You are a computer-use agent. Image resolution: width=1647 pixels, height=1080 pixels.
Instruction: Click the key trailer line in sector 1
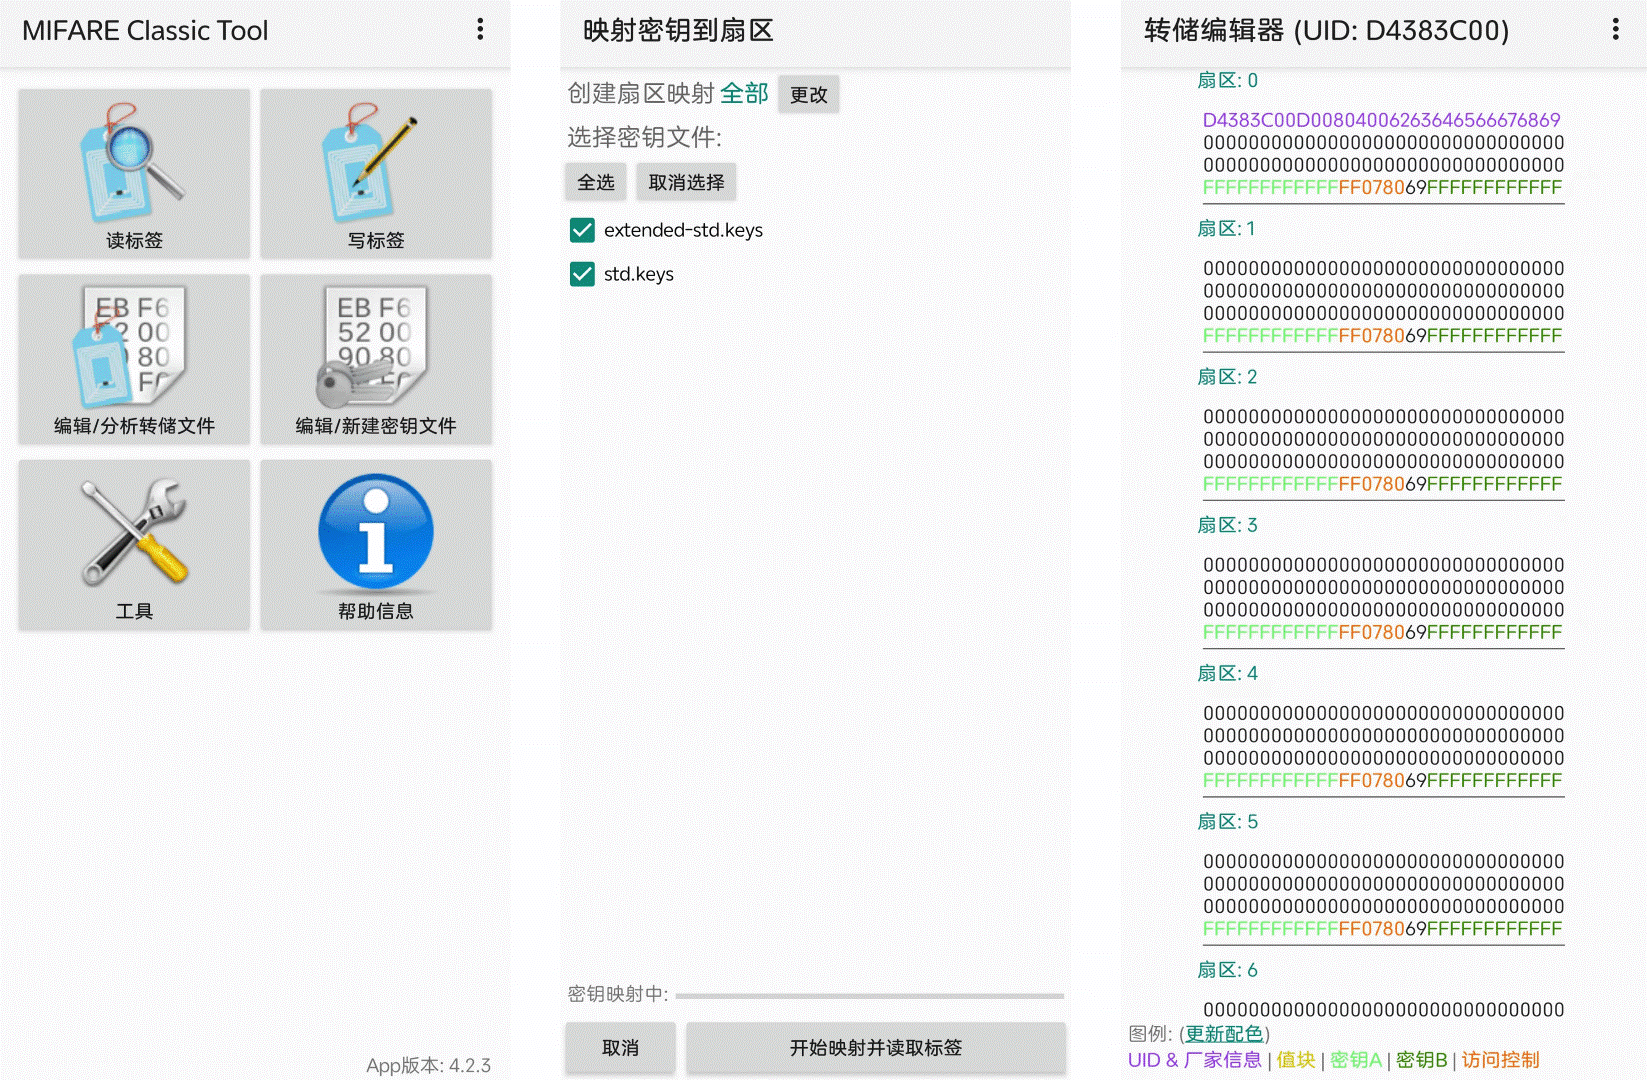coord(1382,336)
